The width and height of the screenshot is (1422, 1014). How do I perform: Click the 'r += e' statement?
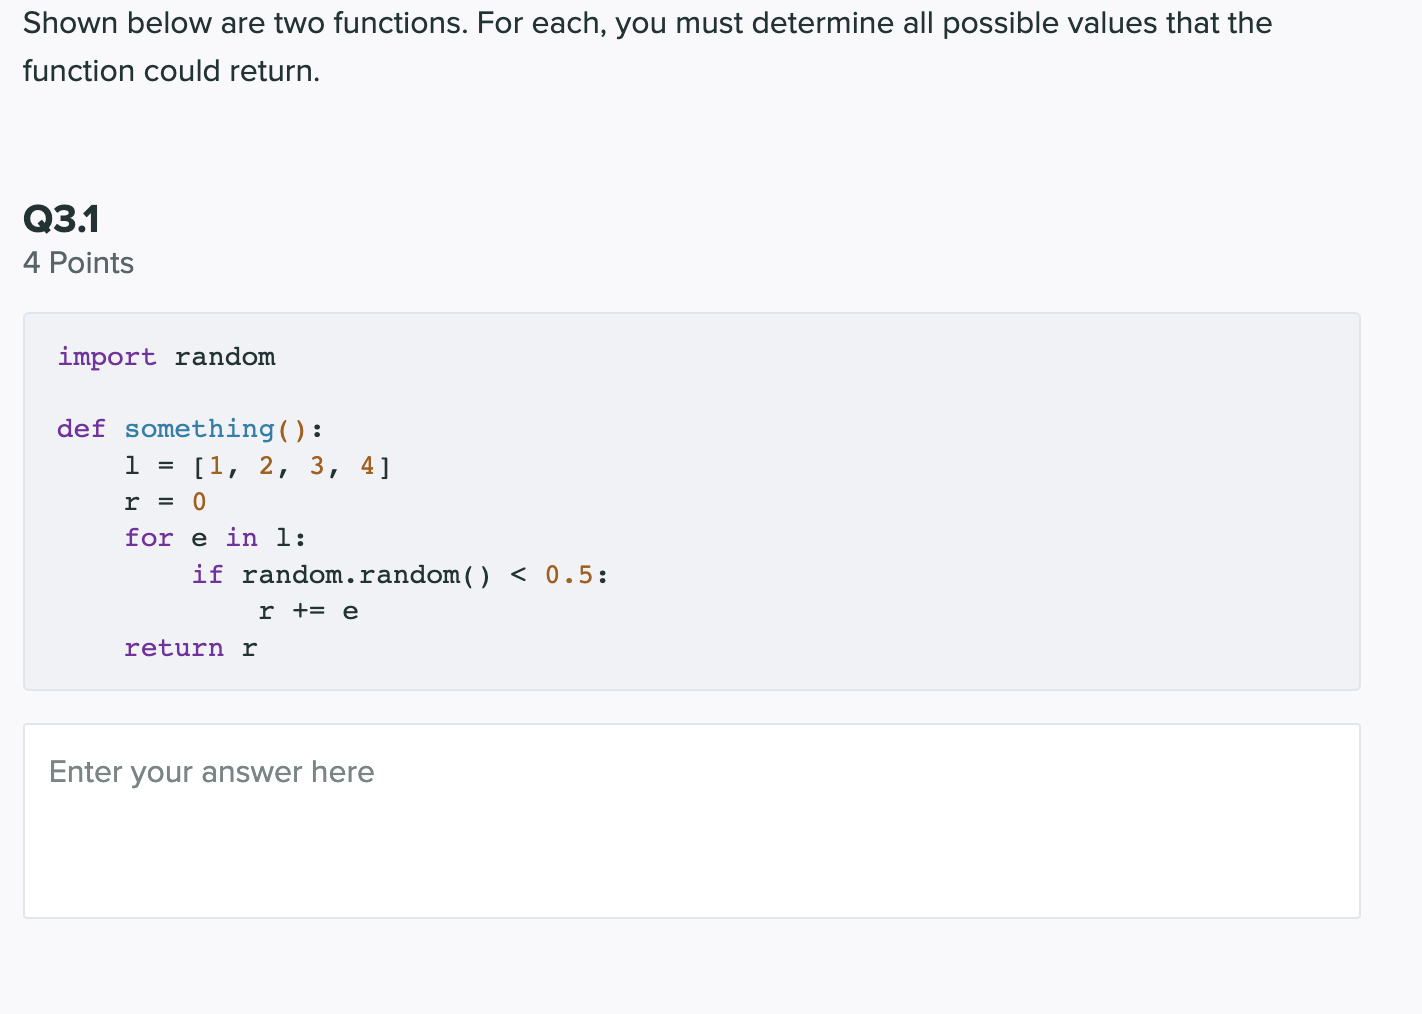pos(308,610)
